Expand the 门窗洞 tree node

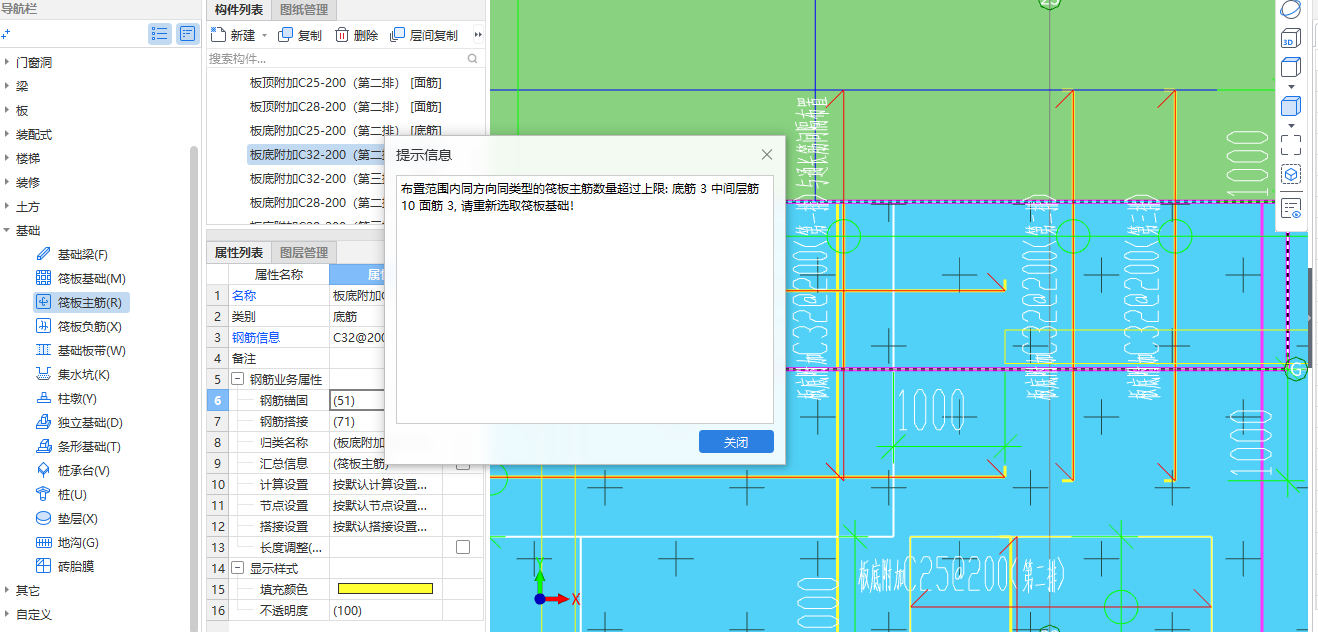click(x=6, y=62)
